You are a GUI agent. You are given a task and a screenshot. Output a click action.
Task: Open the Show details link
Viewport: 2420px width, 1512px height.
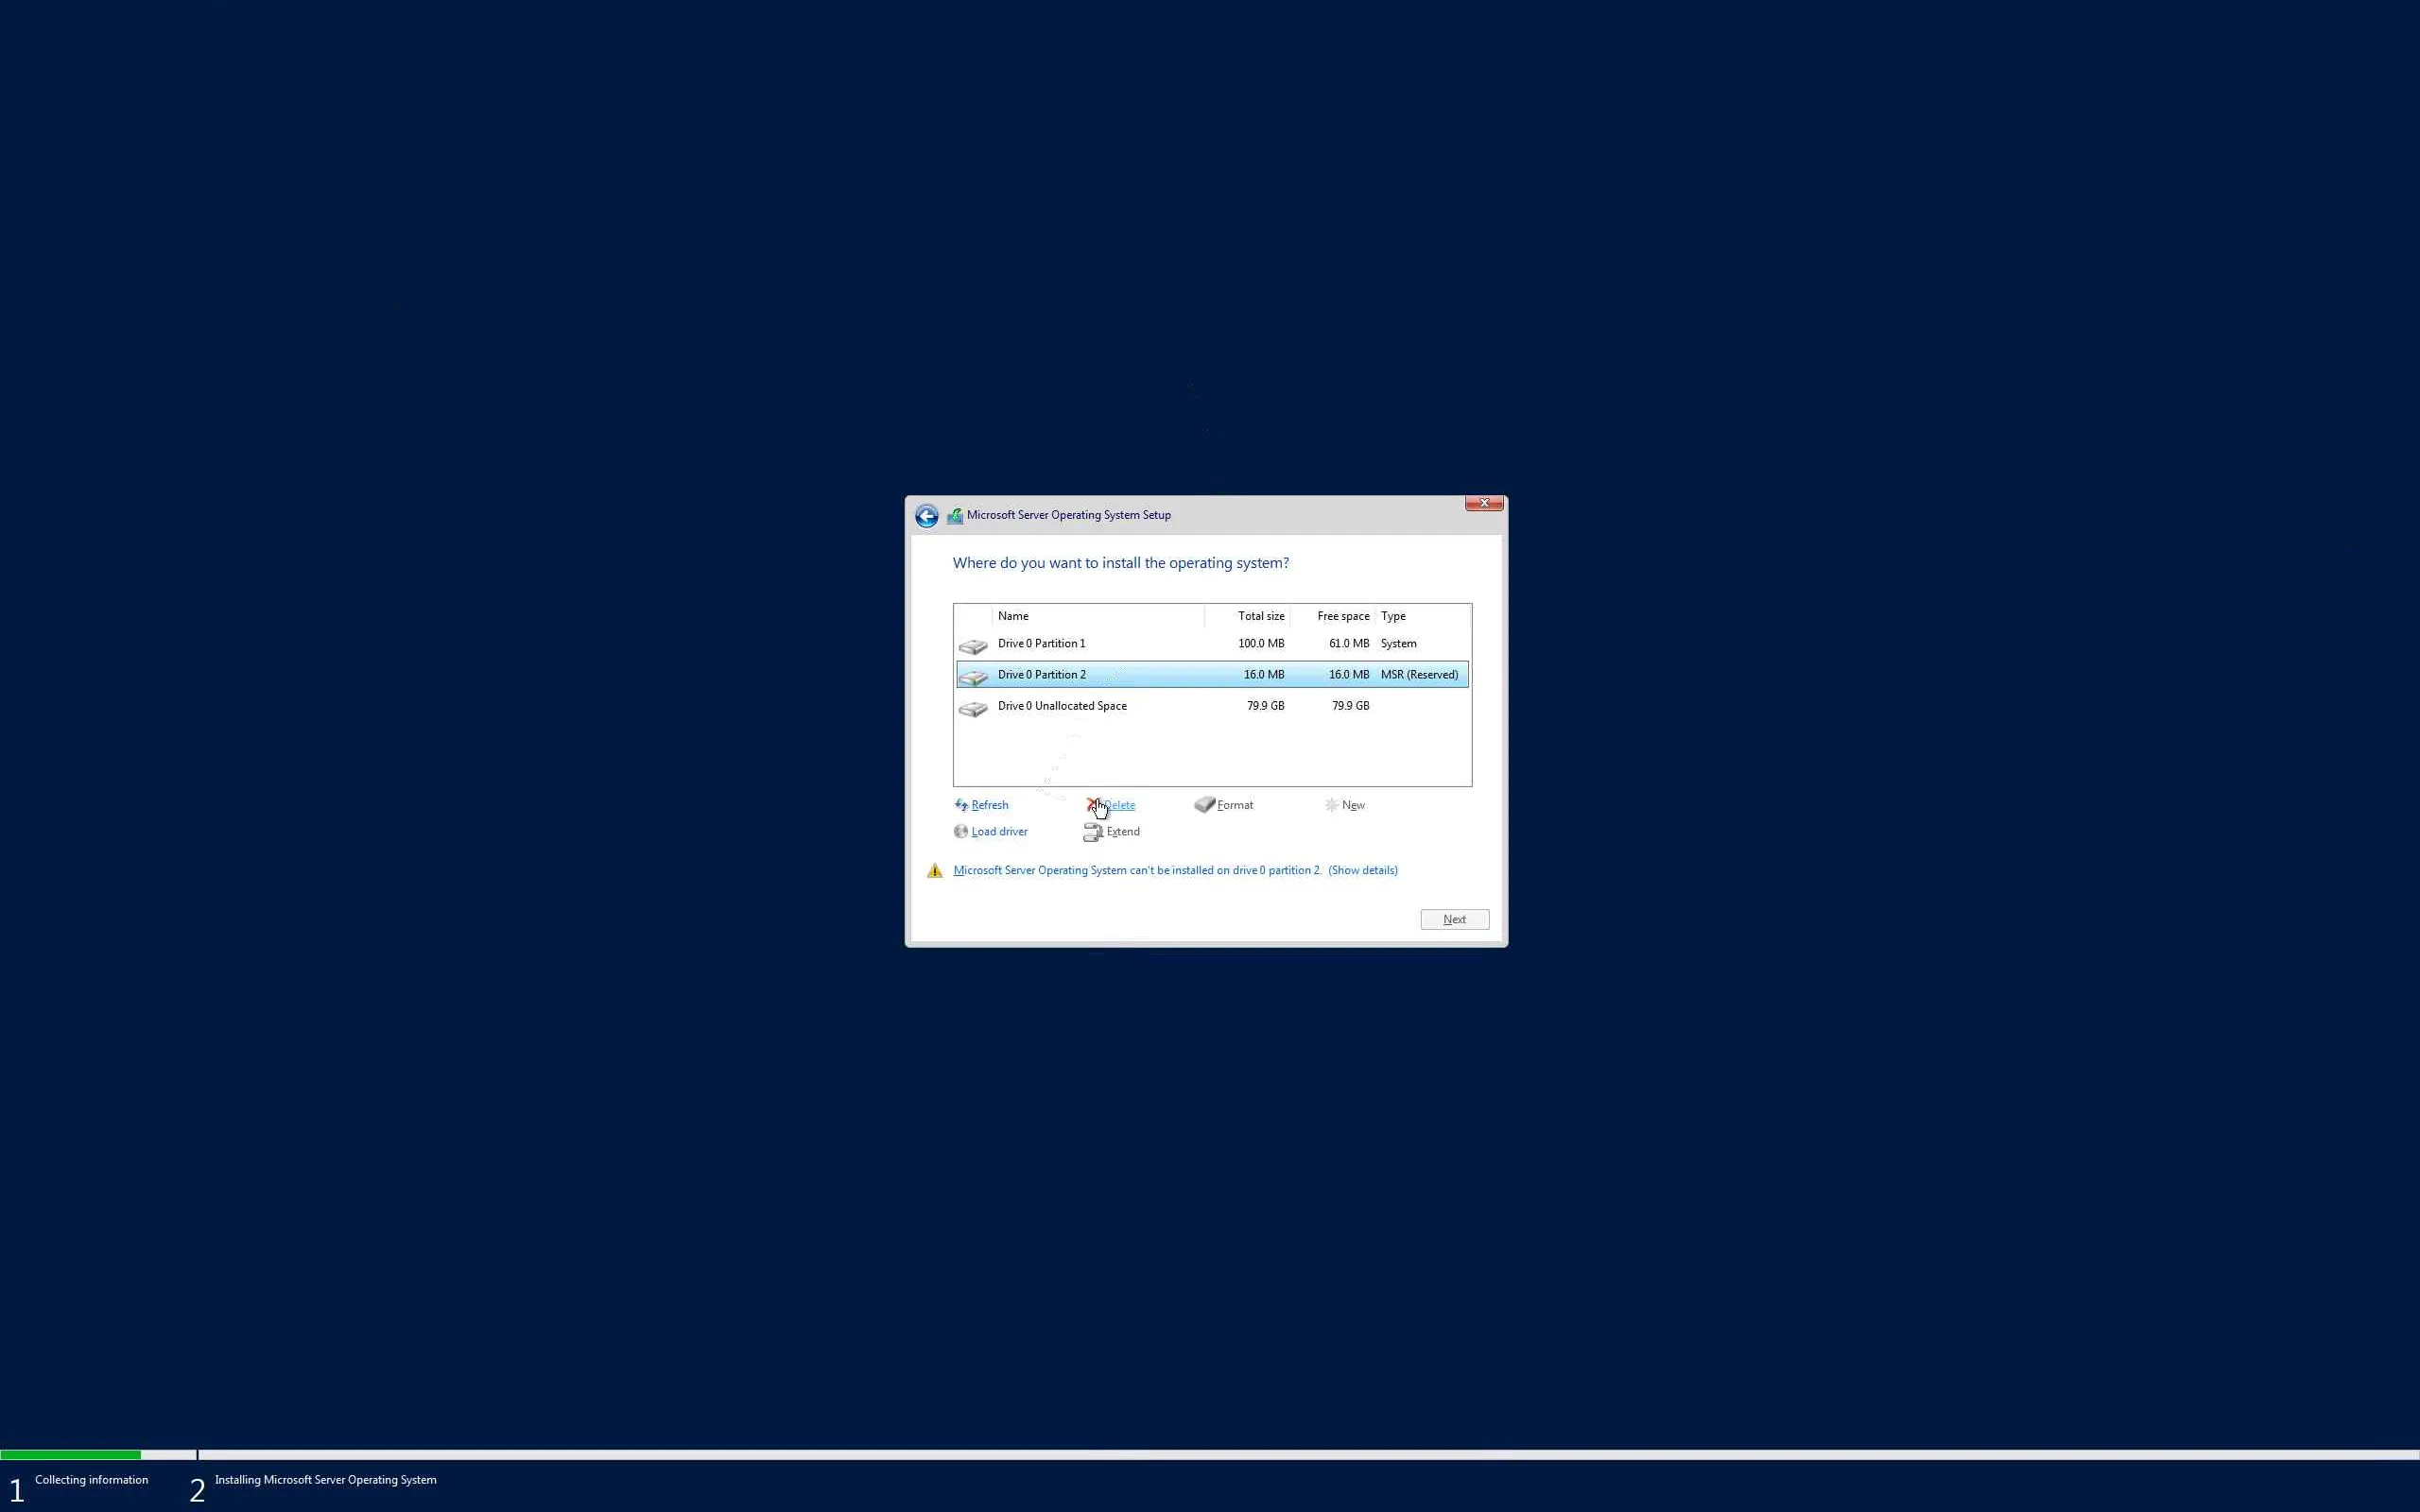point(1362,871)
